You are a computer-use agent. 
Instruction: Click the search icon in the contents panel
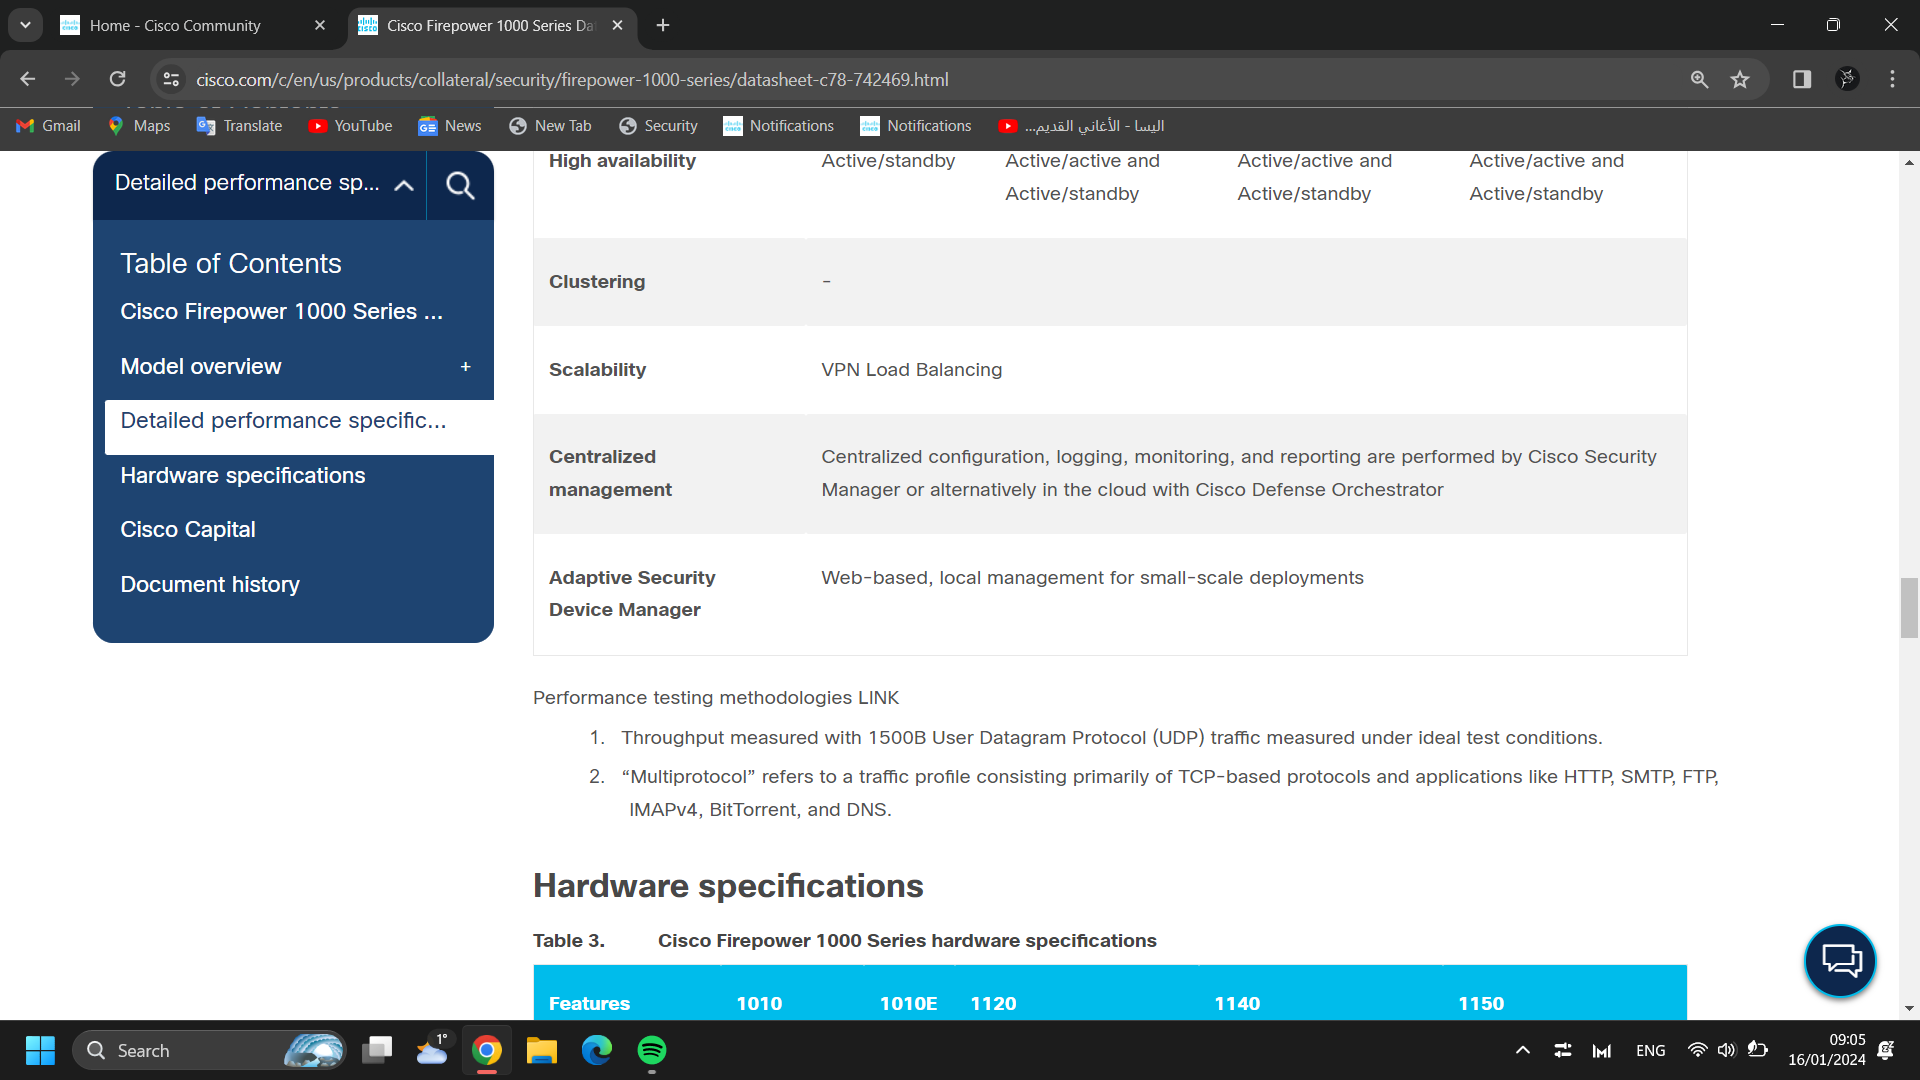(460, 185)
